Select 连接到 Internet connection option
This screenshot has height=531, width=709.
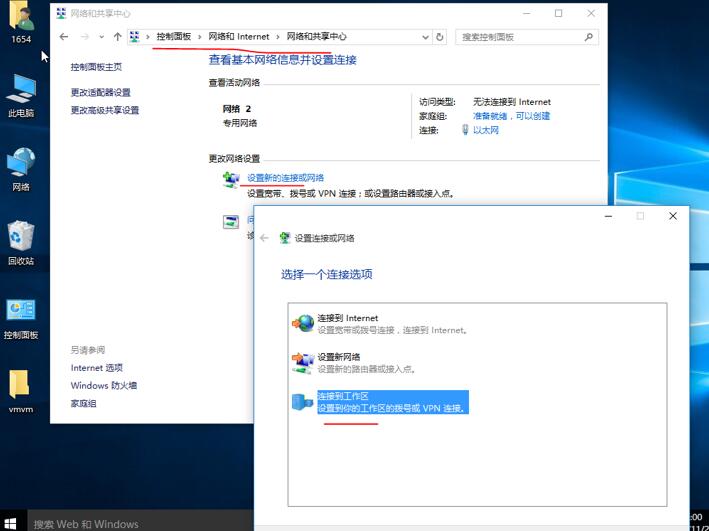click(x=347, y=318)
